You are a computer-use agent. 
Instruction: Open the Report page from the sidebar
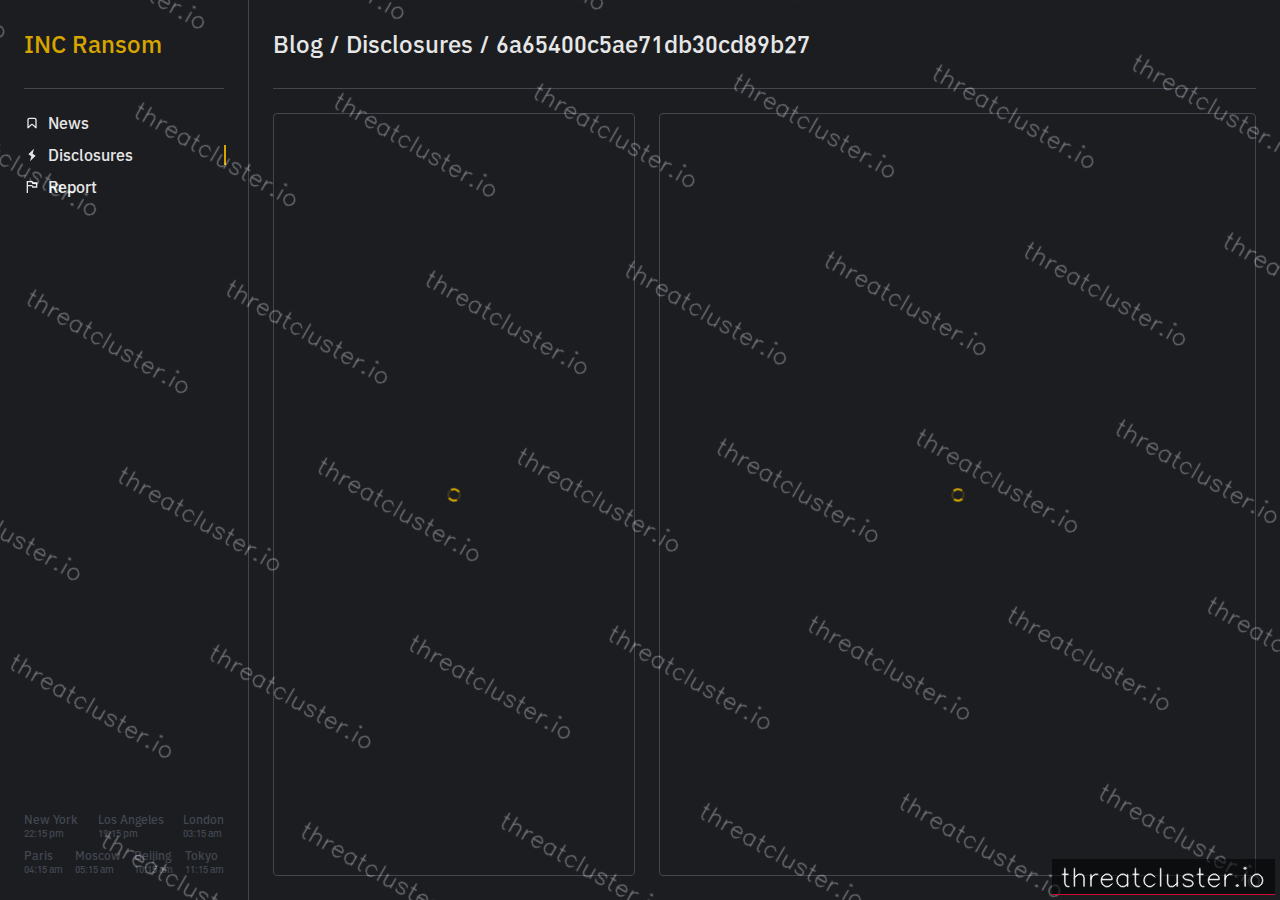72,187
